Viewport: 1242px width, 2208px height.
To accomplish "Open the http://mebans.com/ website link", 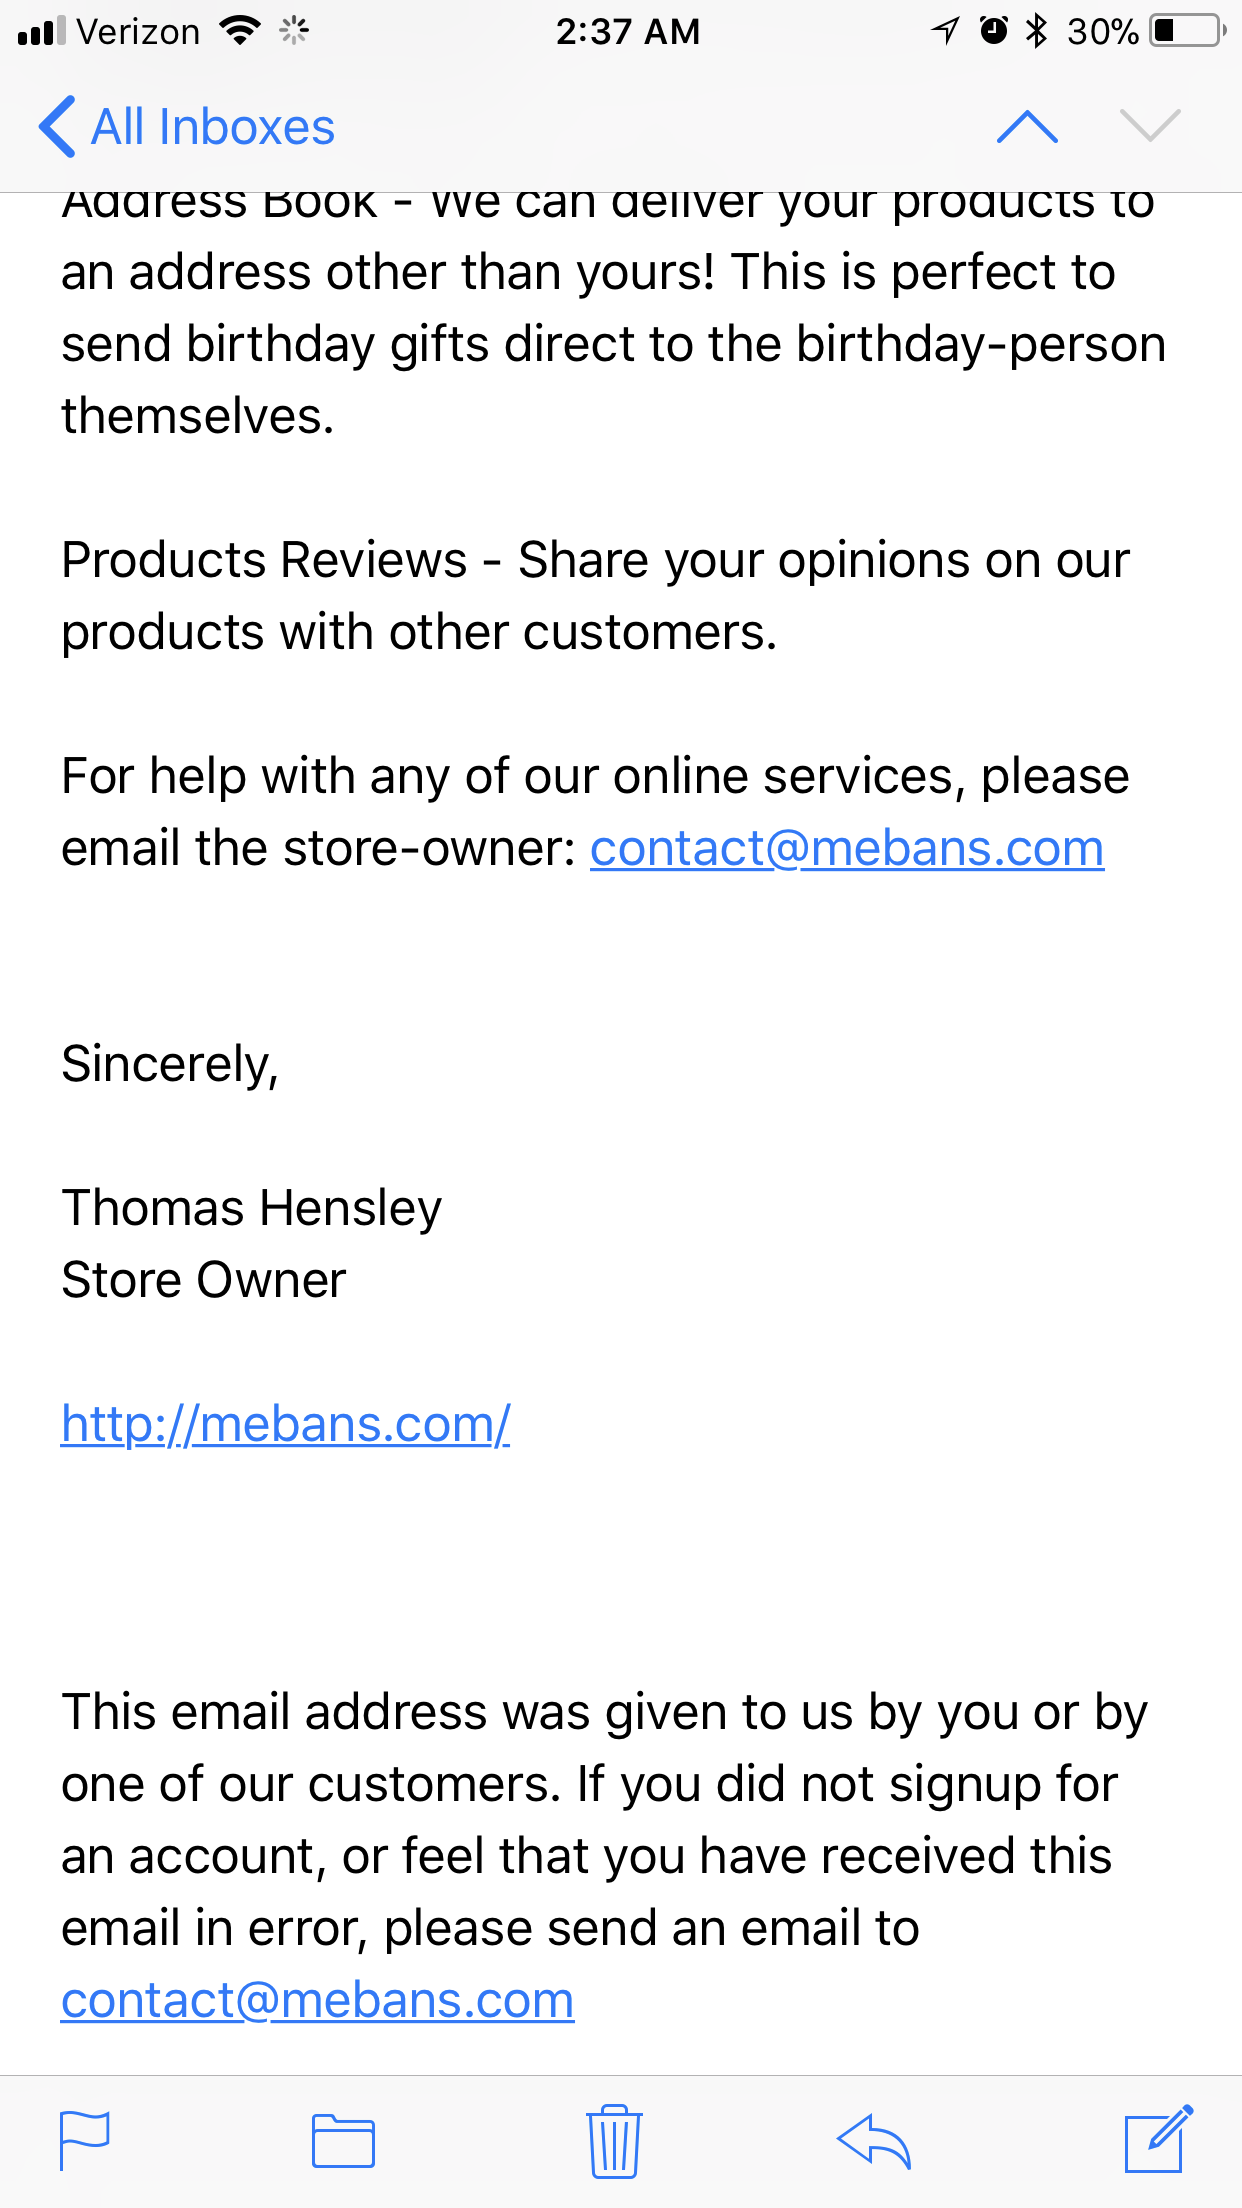I will pos(286,1424).
